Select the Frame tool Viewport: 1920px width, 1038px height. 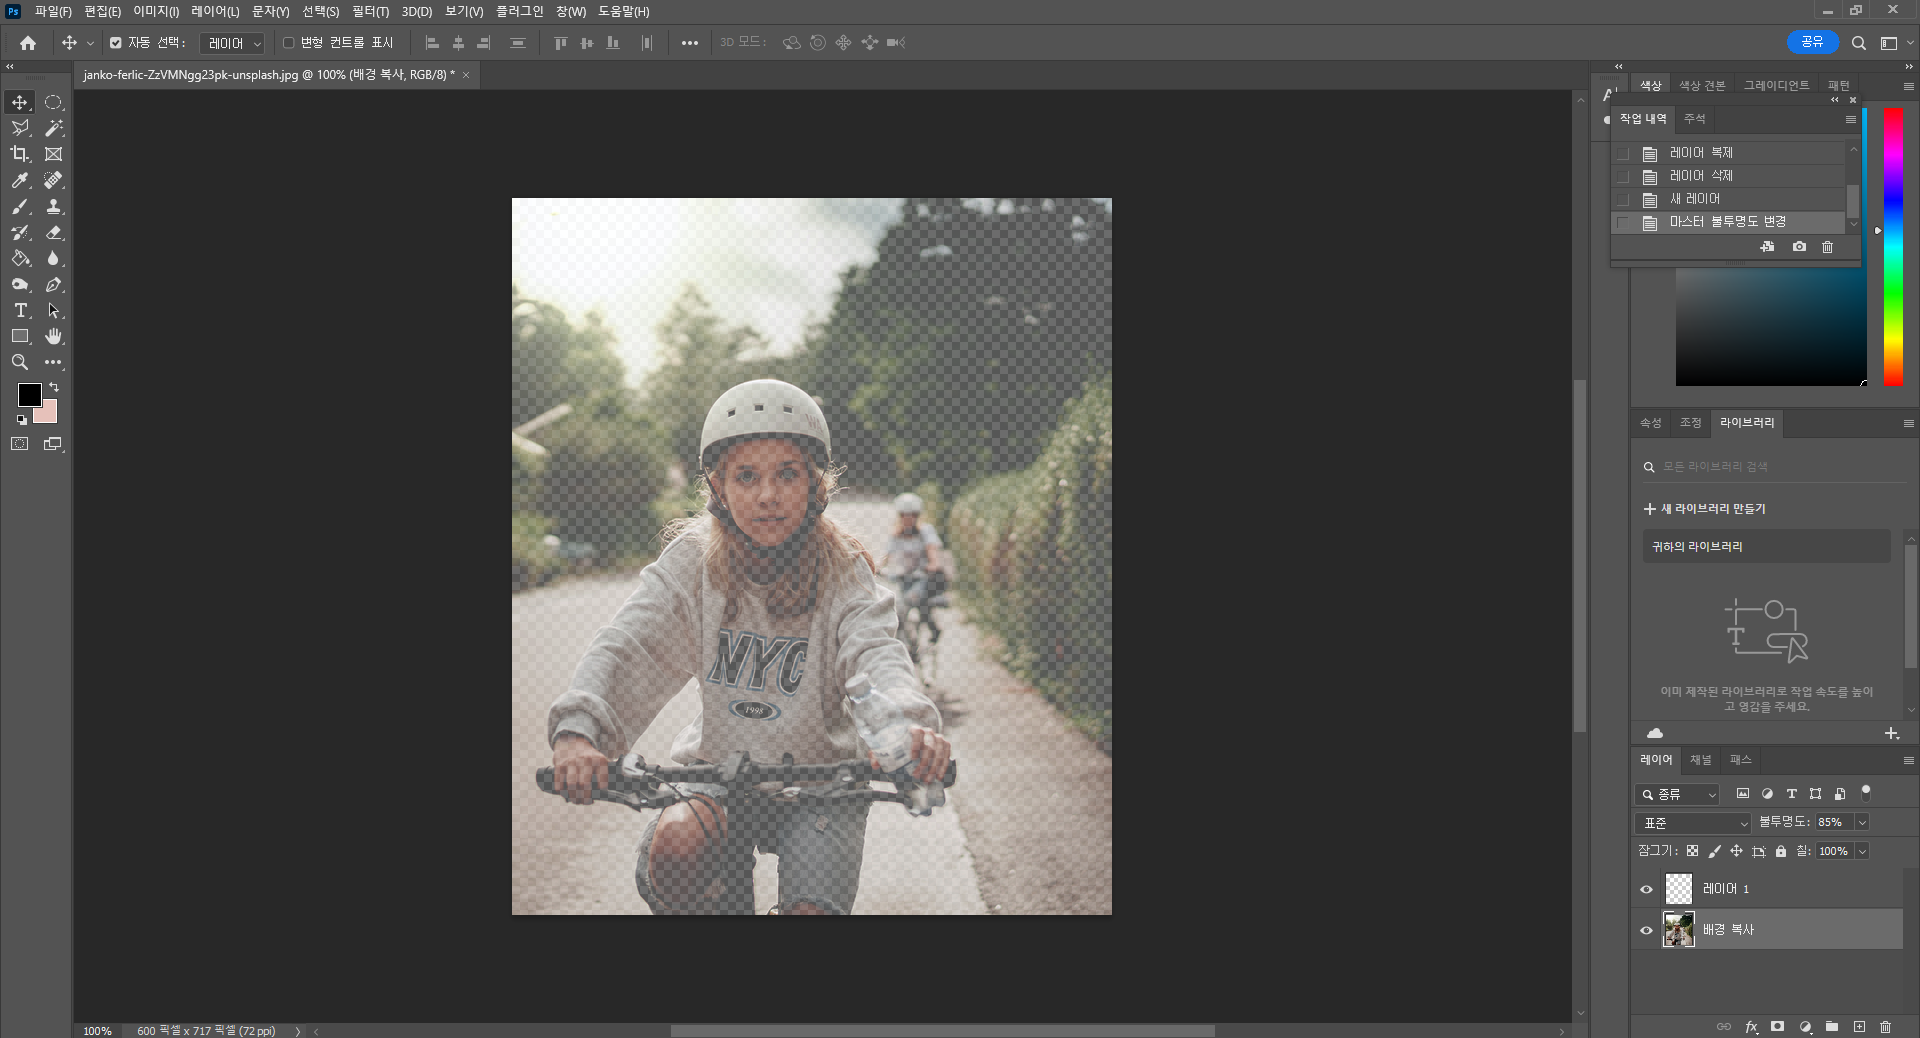[x=54, y=154]
